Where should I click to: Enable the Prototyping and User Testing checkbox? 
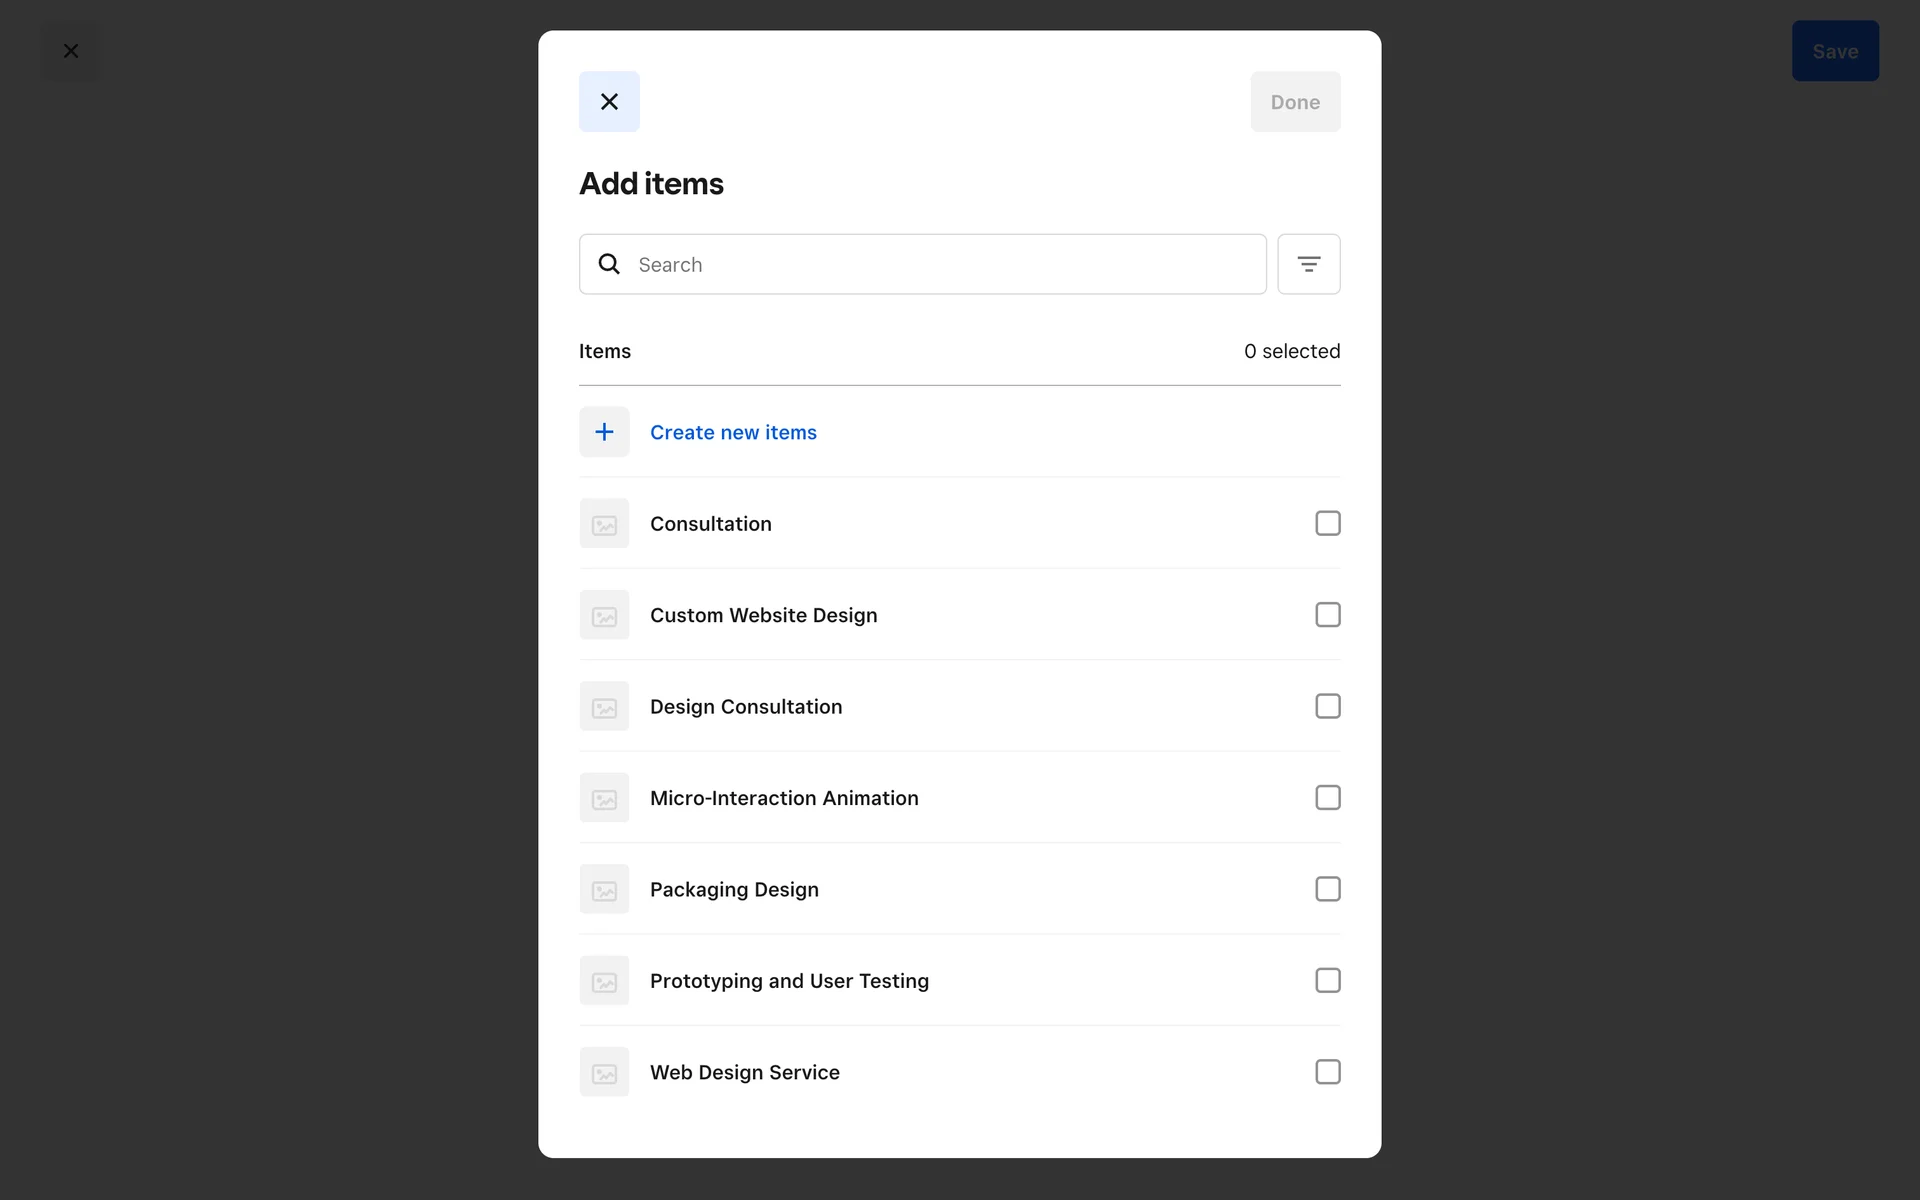[x=1327, y=981]
